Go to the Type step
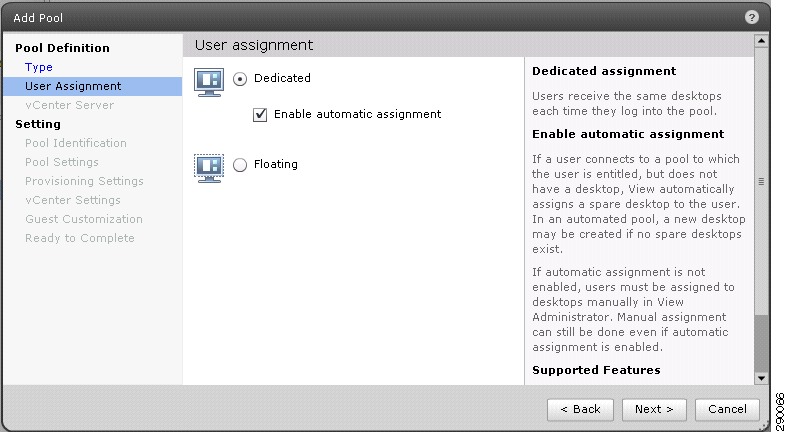 coord(39,67)
